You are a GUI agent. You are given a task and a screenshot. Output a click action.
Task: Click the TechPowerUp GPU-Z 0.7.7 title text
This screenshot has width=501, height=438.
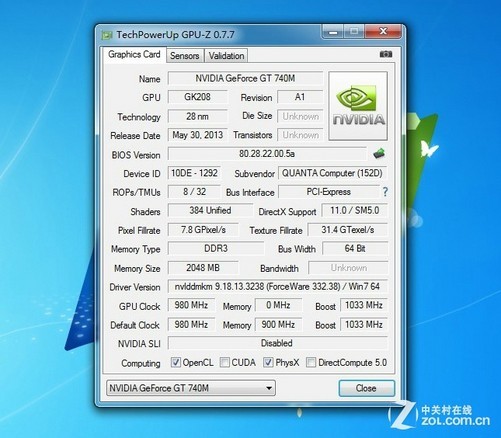[175, 35]
